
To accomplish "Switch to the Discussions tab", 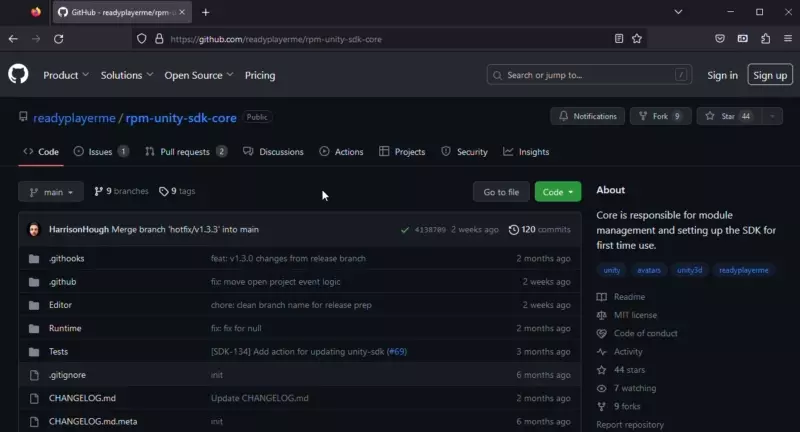I will coord(273,151).
